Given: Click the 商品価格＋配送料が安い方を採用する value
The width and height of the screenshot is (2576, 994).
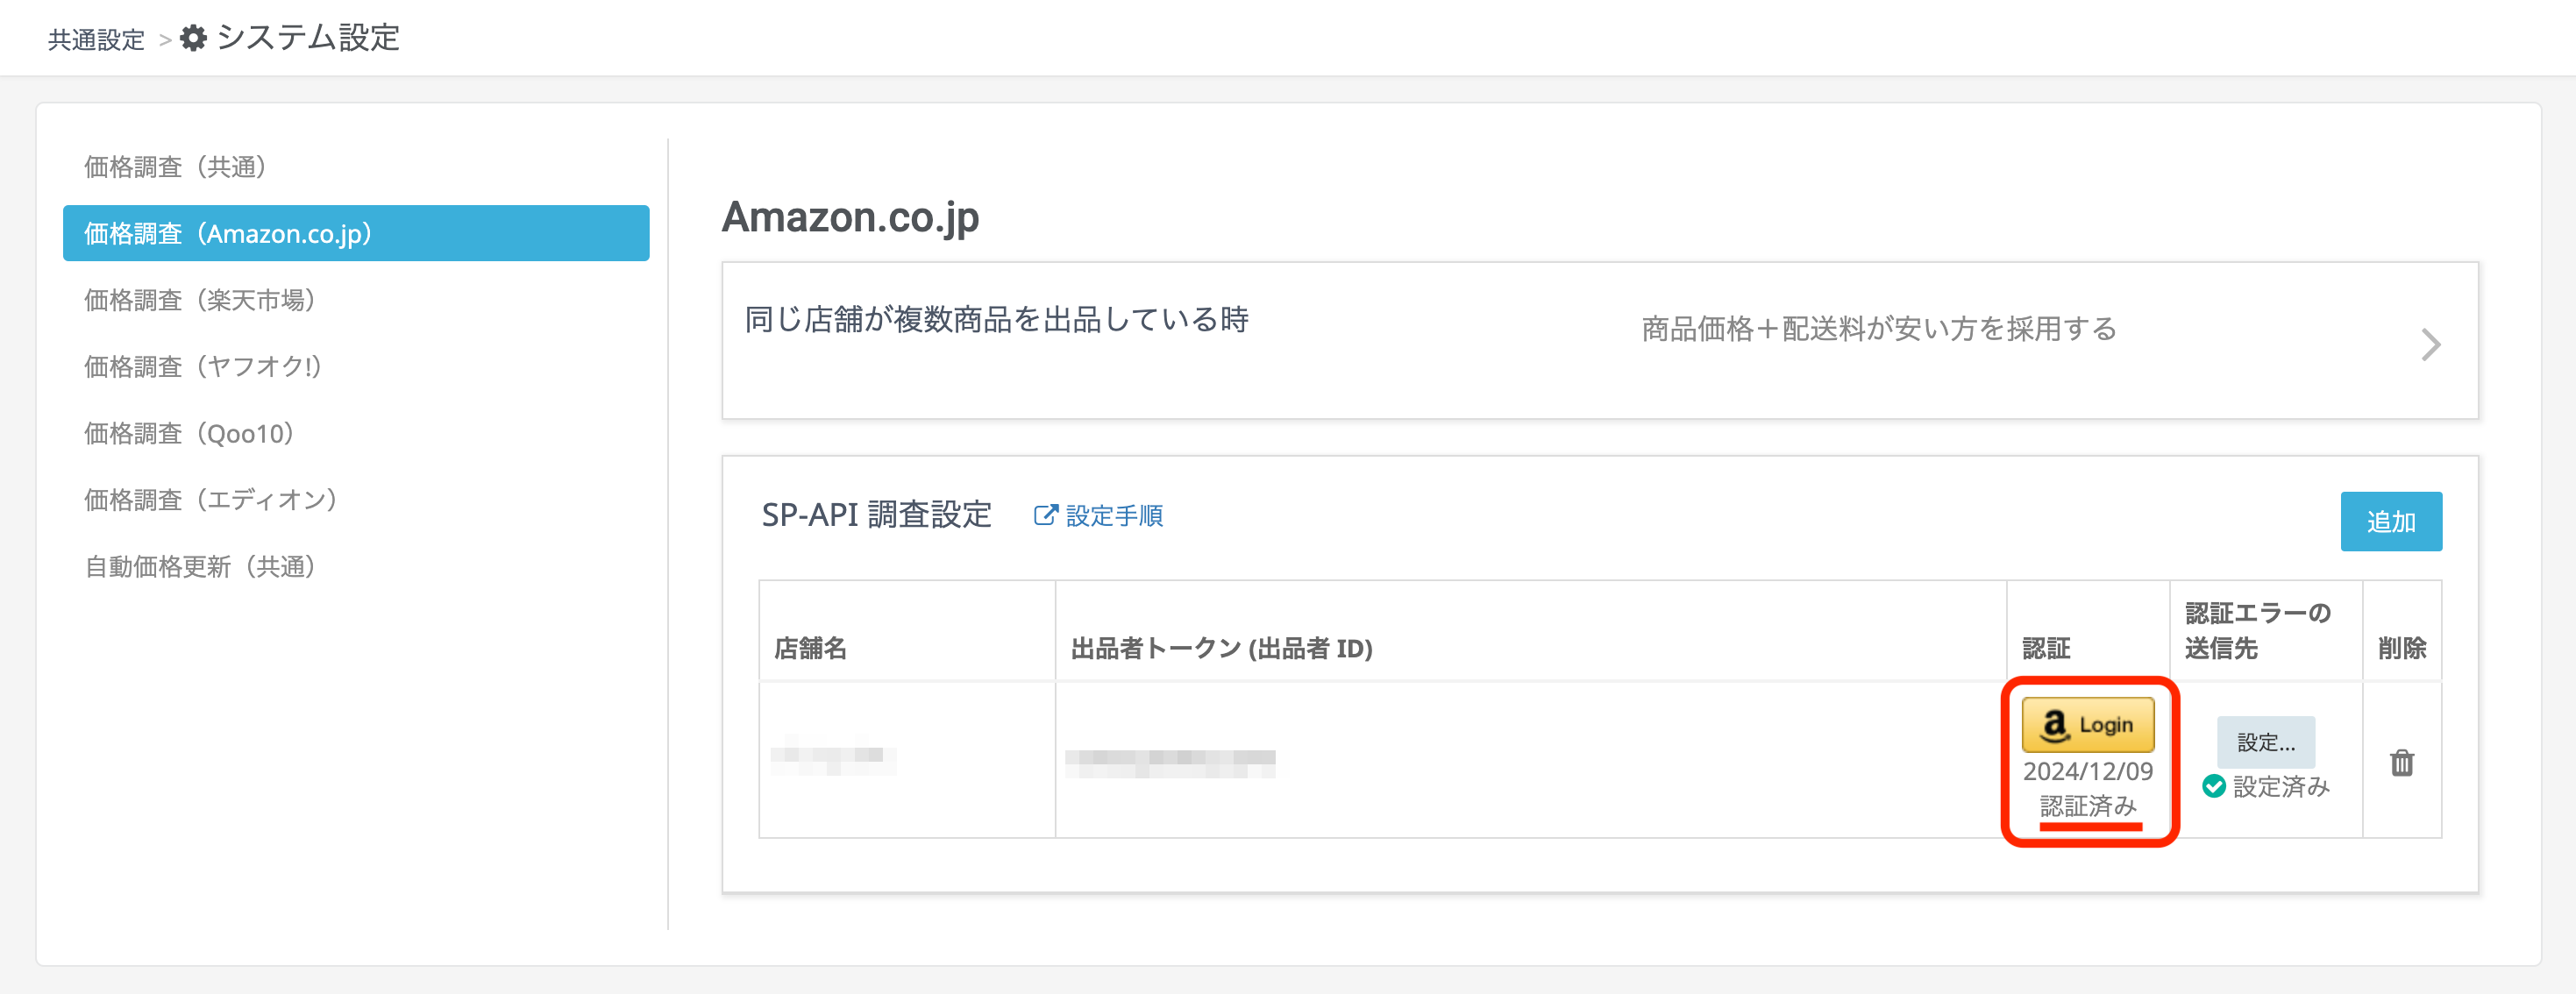Looking at the screenshot, I should click(x=1878, y=329).
